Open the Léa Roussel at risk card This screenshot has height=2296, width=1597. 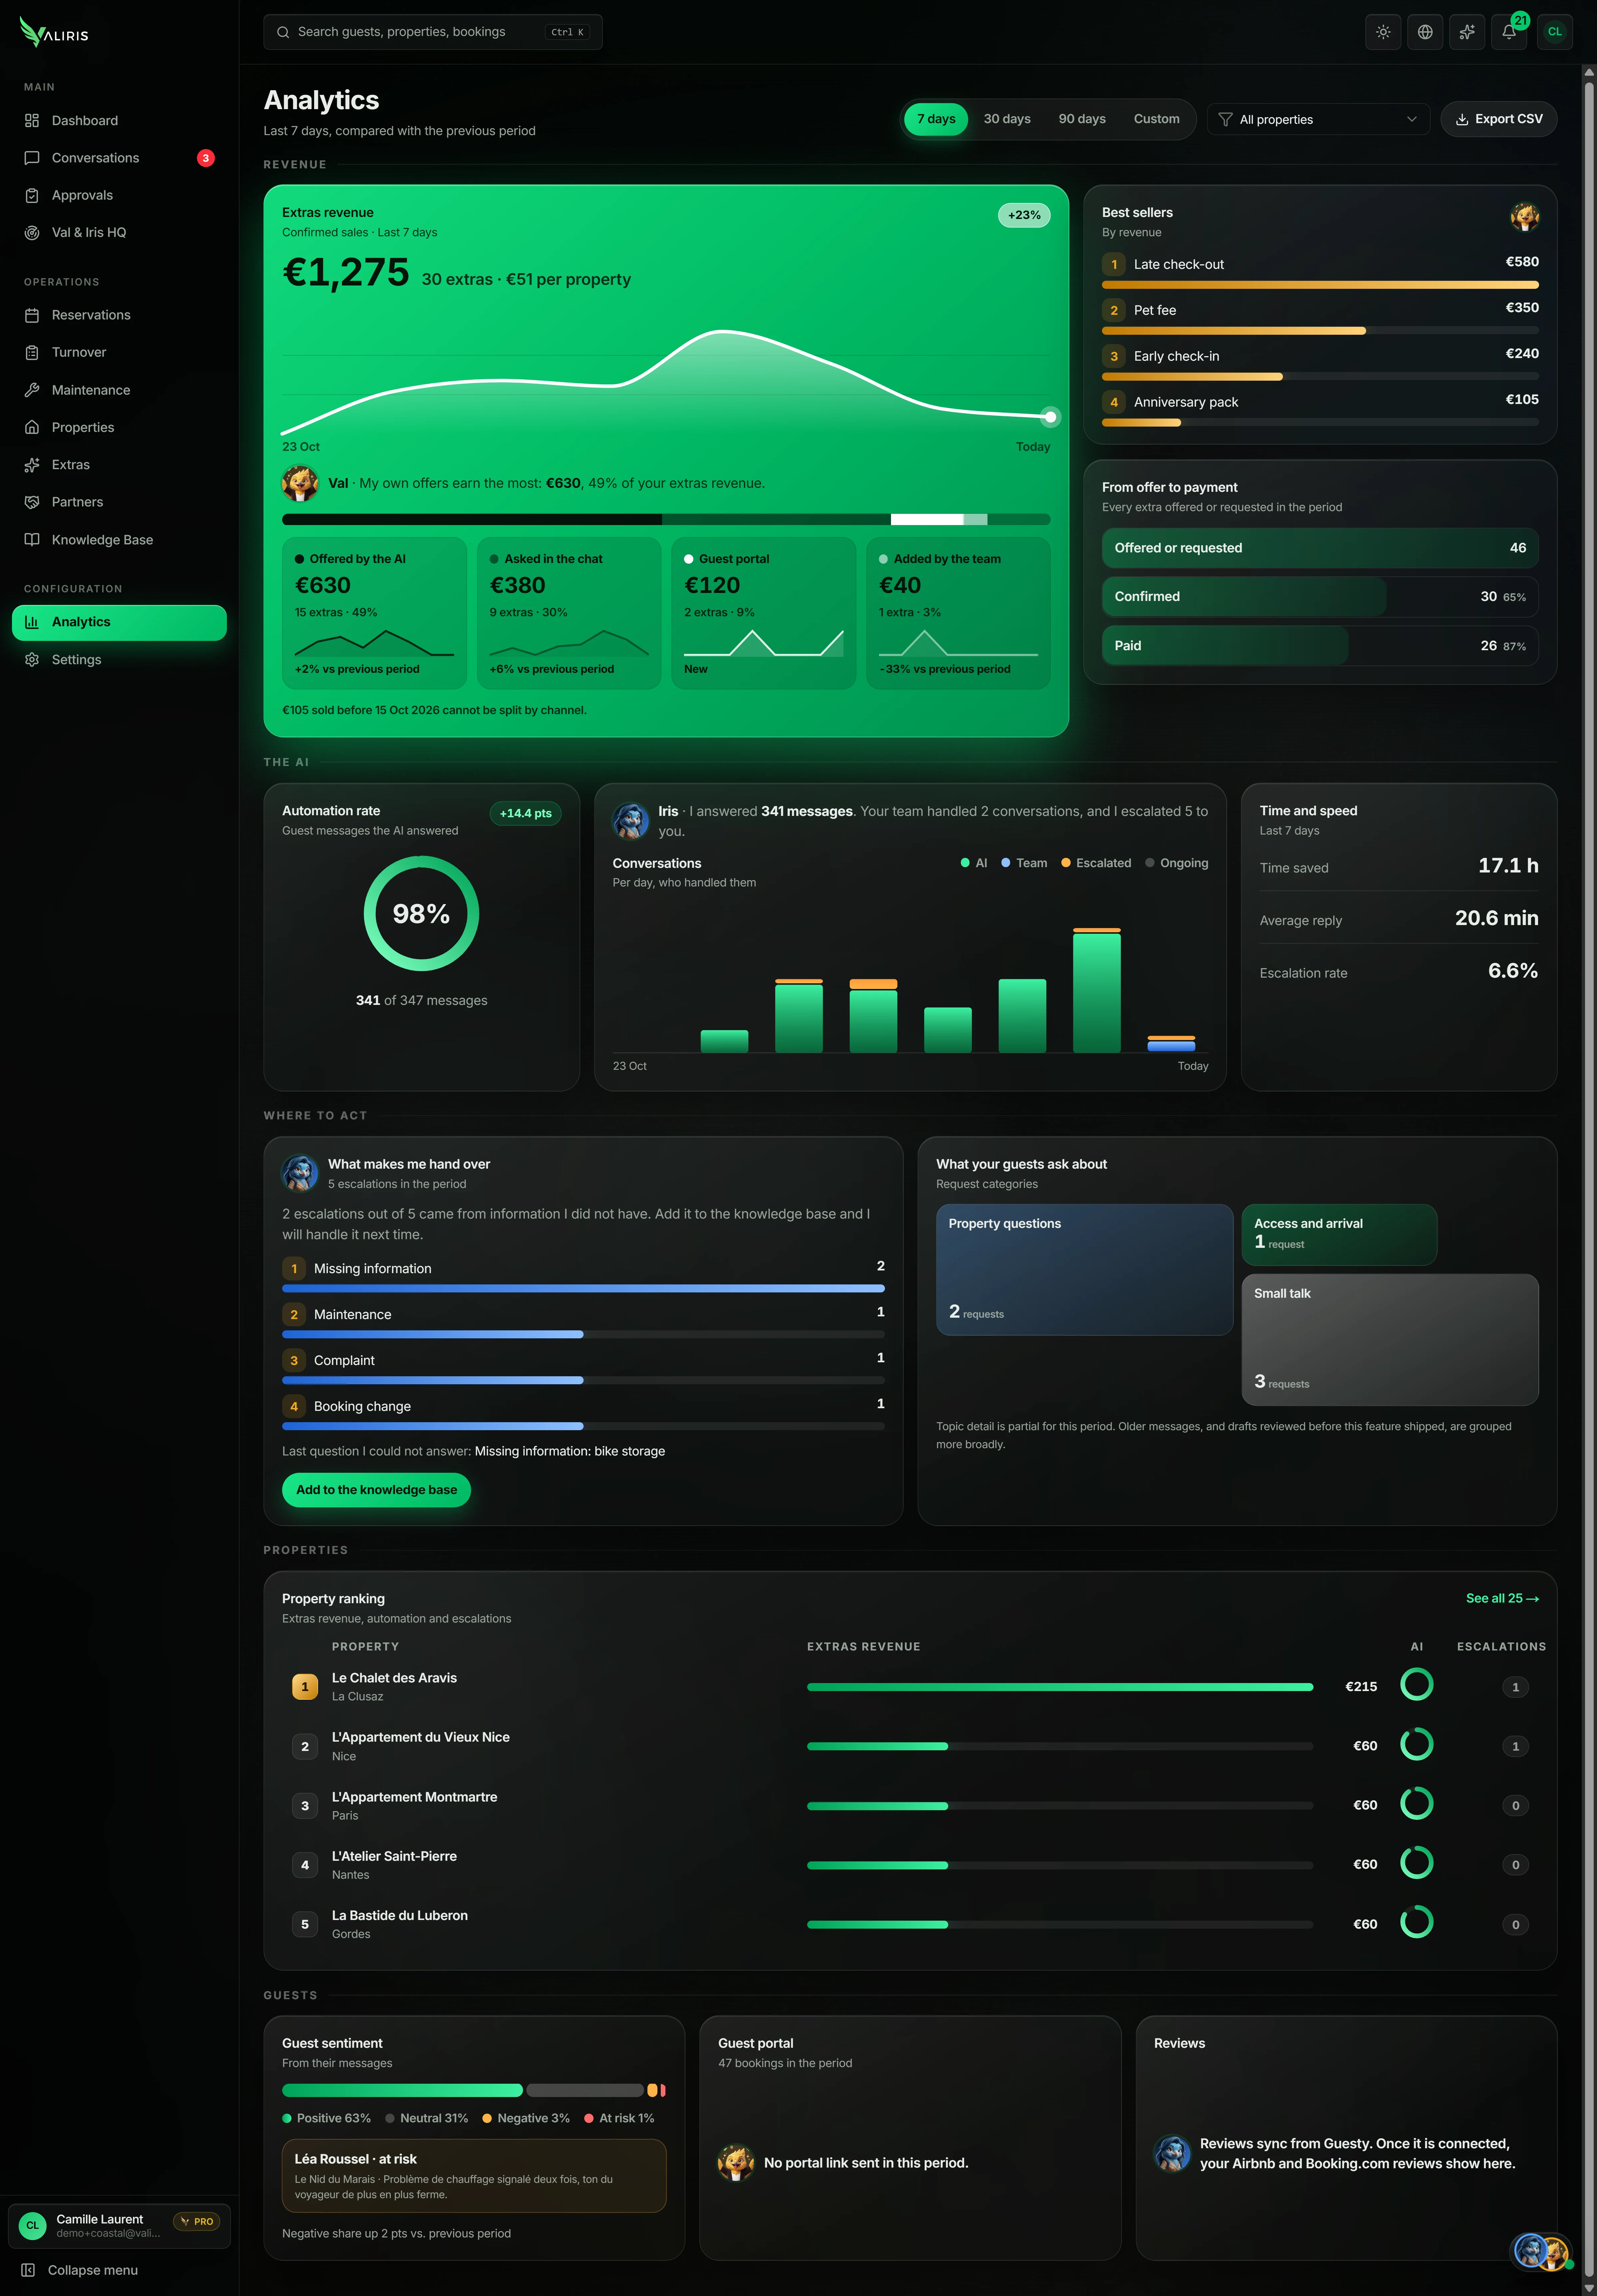[474, 2176]
